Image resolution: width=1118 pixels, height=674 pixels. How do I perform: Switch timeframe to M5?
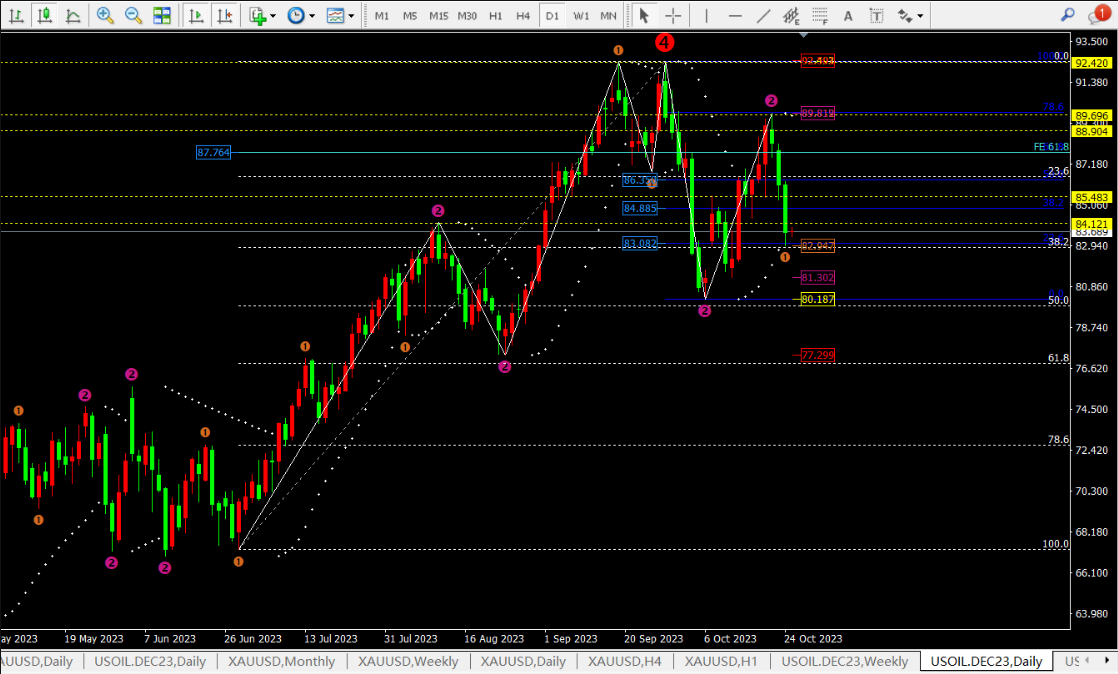(x=409, y=16)
